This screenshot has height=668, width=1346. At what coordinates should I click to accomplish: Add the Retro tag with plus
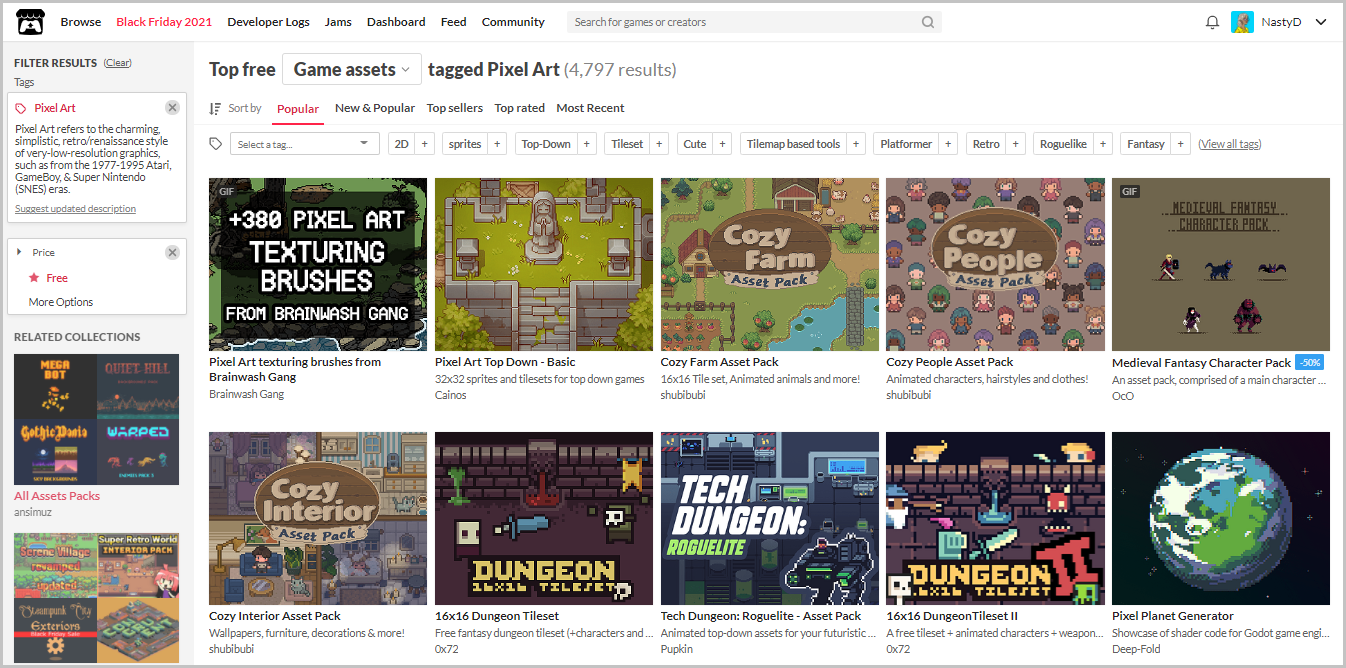tap(1015, 144)
